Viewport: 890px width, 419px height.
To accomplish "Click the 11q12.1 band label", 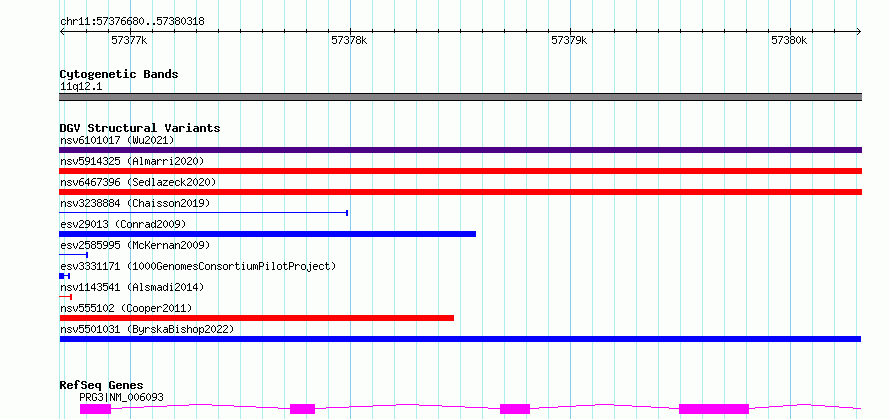I will point(81,87).
